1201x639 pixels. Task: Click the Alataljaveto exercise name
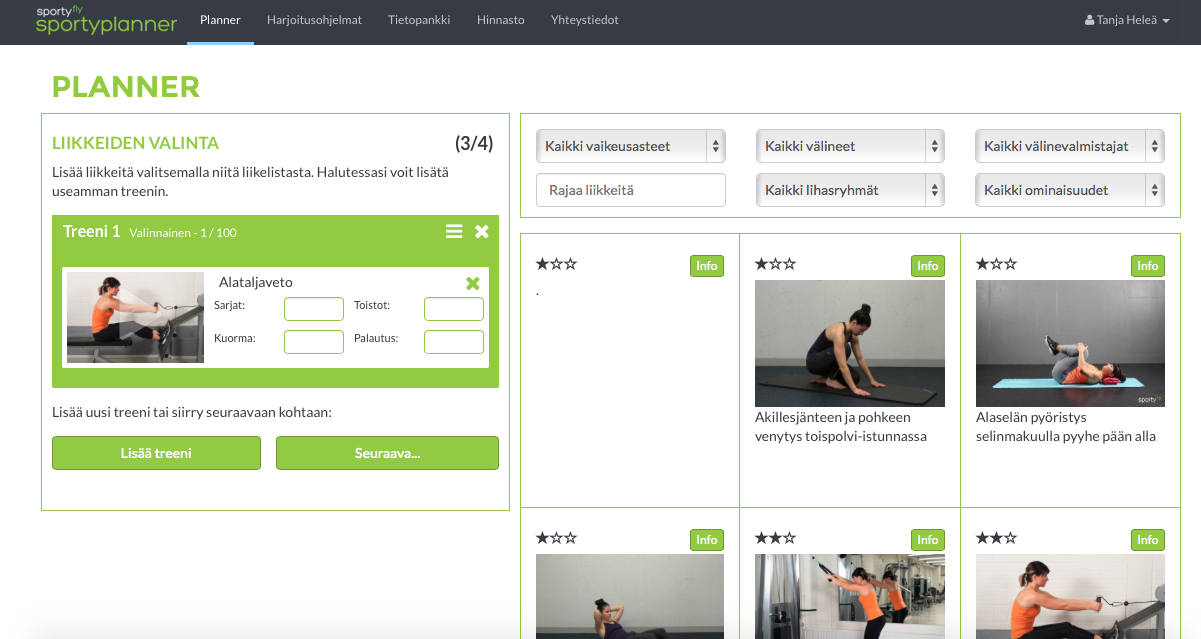[256, 283]
